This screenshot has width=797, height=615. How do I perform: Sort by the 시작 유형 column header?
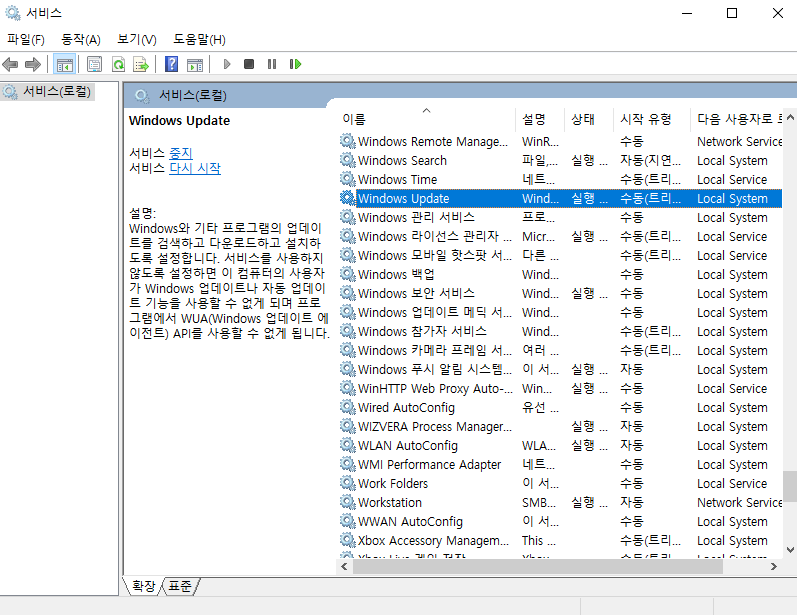[x=652, y=119]
